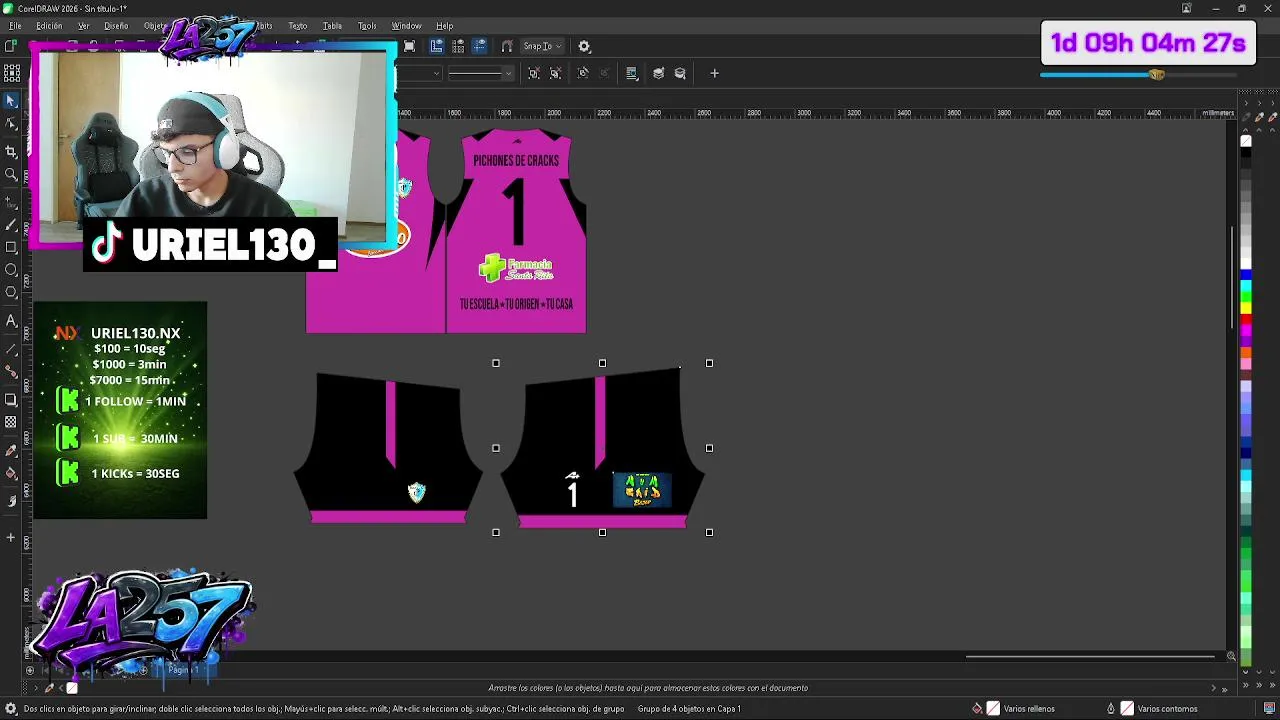Open the File menu
The height and width of the screenshot is (720, 1280).
point(15,26)
